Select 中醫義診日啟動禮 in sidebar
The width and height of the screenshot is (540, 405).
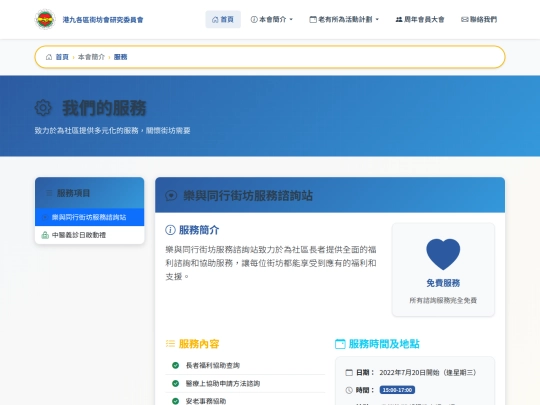[90, 235]
